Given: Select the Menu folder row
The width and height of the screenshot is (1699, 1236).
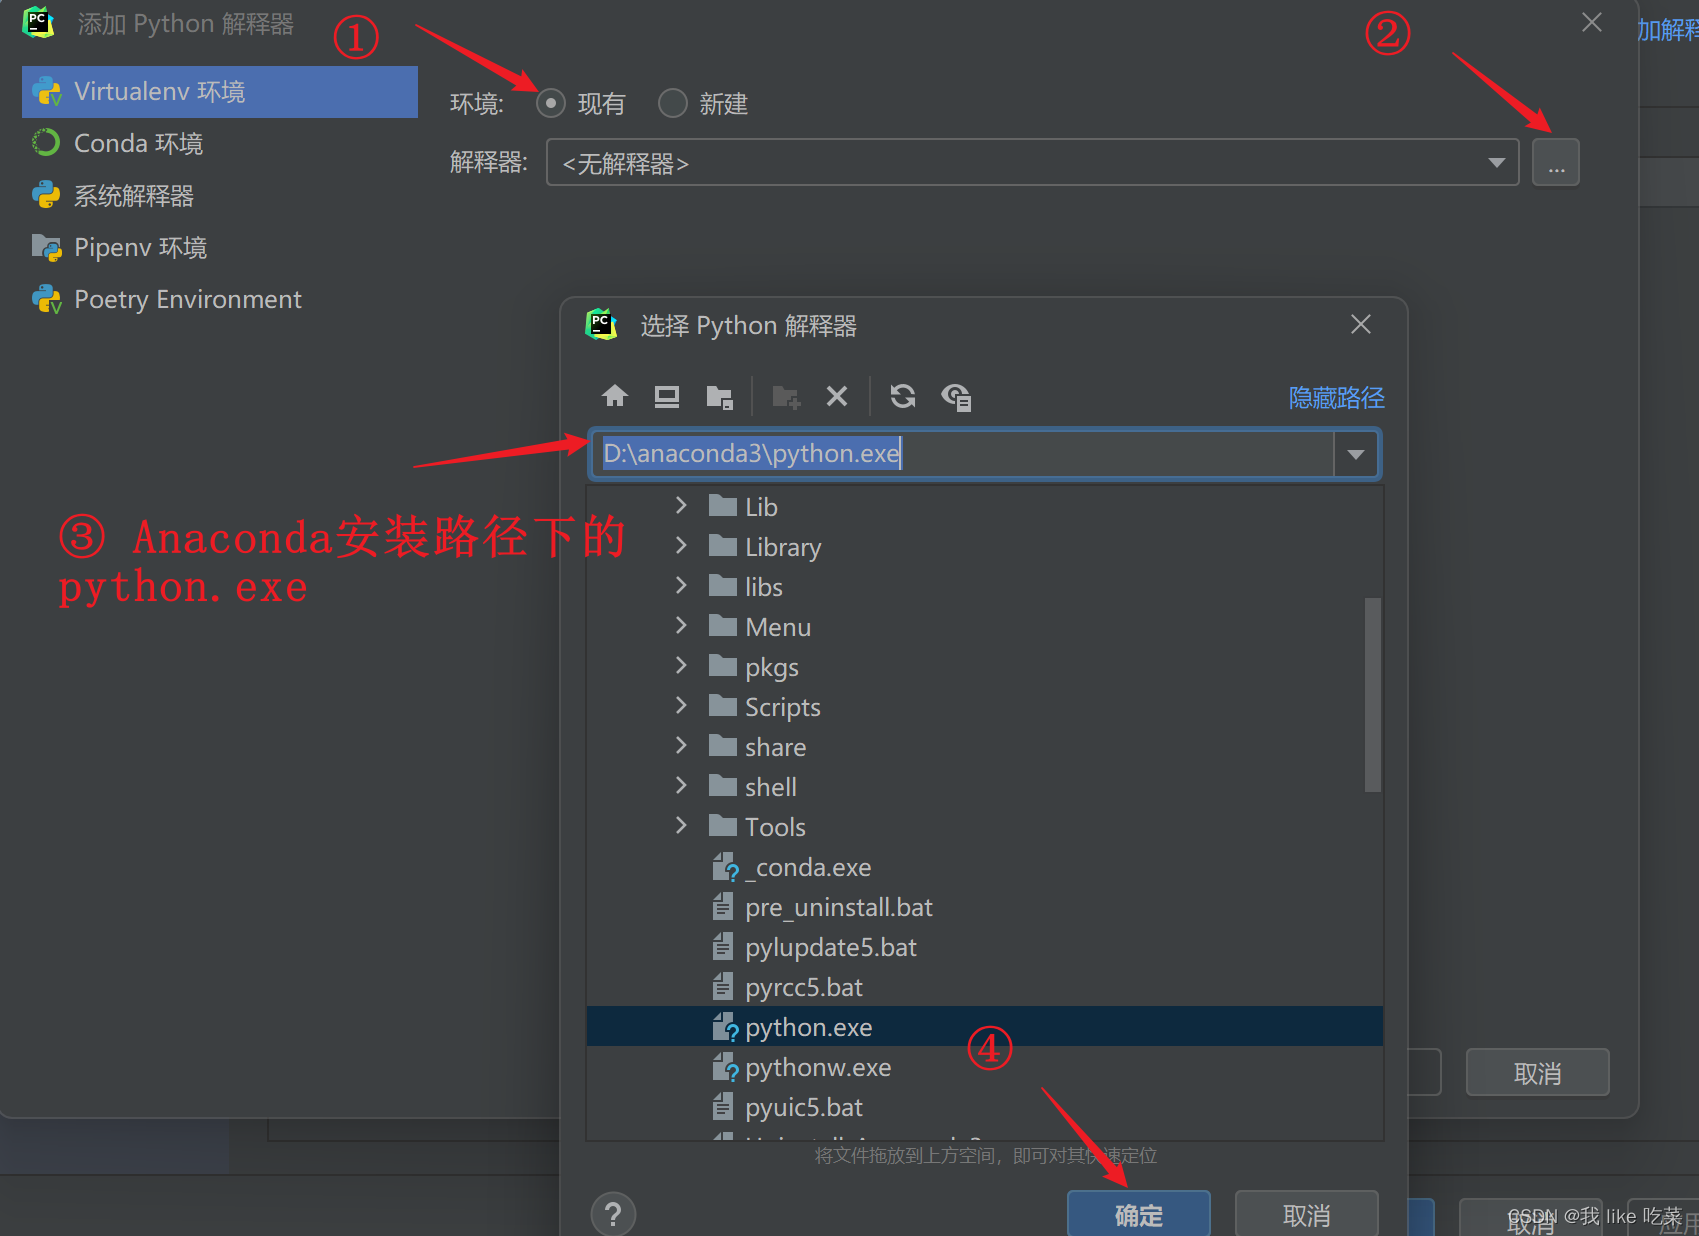Looking at the screenshot, I should click(985, 627).
